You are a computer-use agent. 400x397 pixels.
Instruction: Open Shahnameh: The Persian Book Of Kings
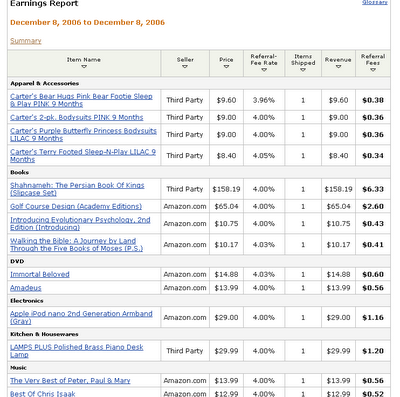(x=77, y=189)
